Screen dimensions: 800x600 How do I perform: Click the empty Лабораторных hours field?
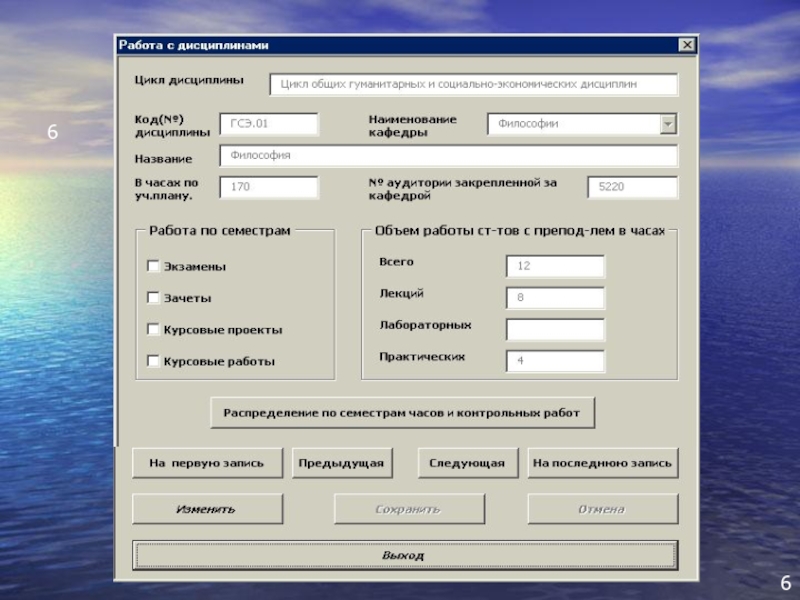(555, 330)
